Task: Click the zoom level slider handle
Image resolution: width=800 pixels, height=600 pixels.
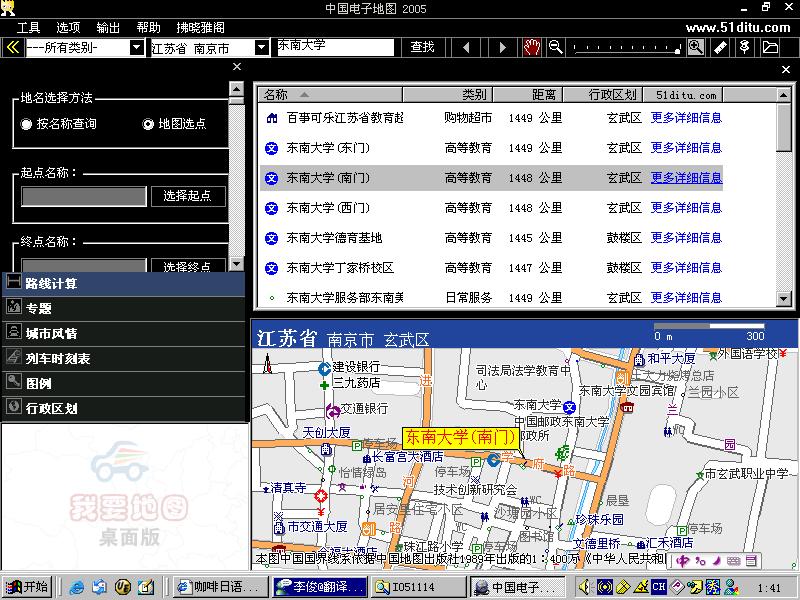Action: coord(677,50)
